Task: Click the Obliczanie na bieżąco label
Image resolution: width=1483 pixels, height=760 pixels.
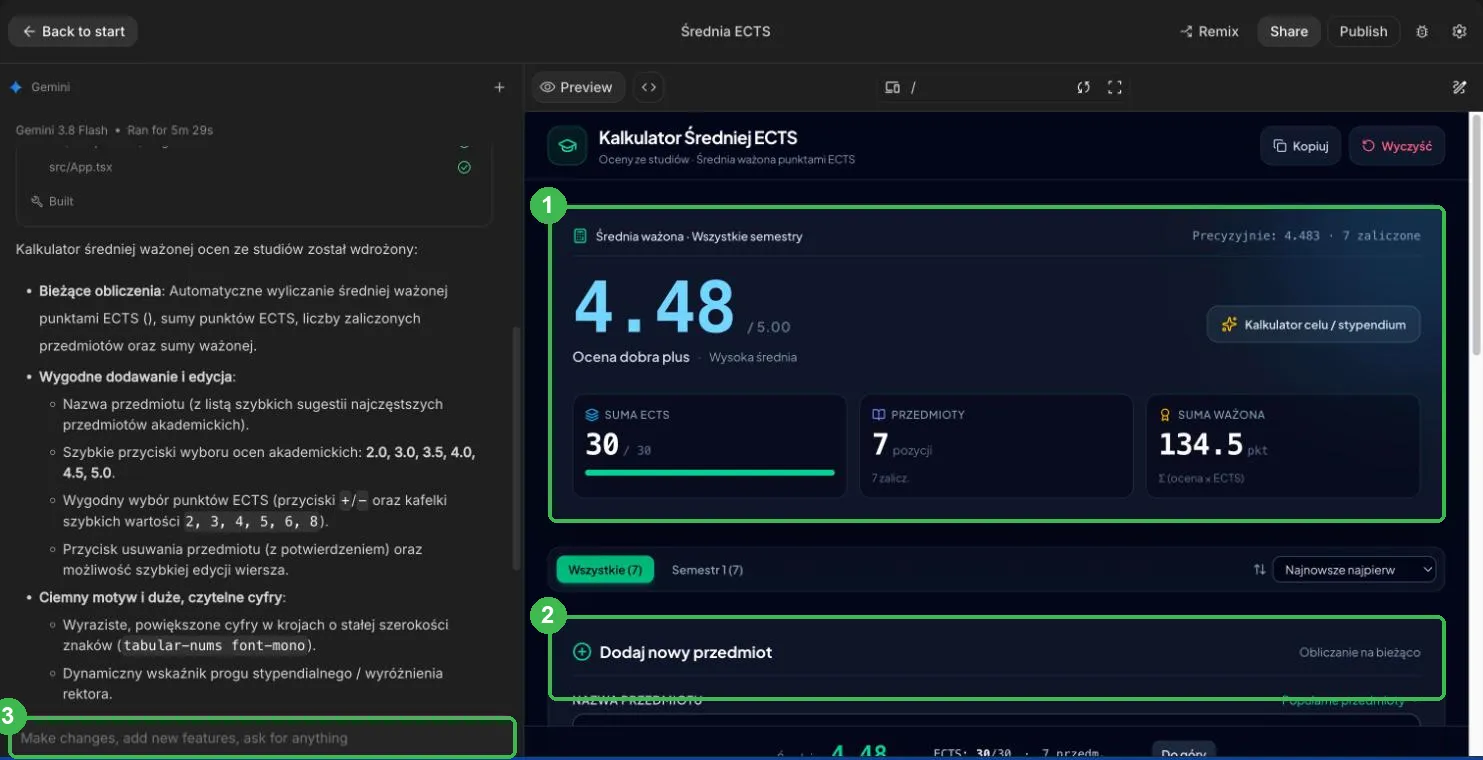Action: tap(1359, 652)
